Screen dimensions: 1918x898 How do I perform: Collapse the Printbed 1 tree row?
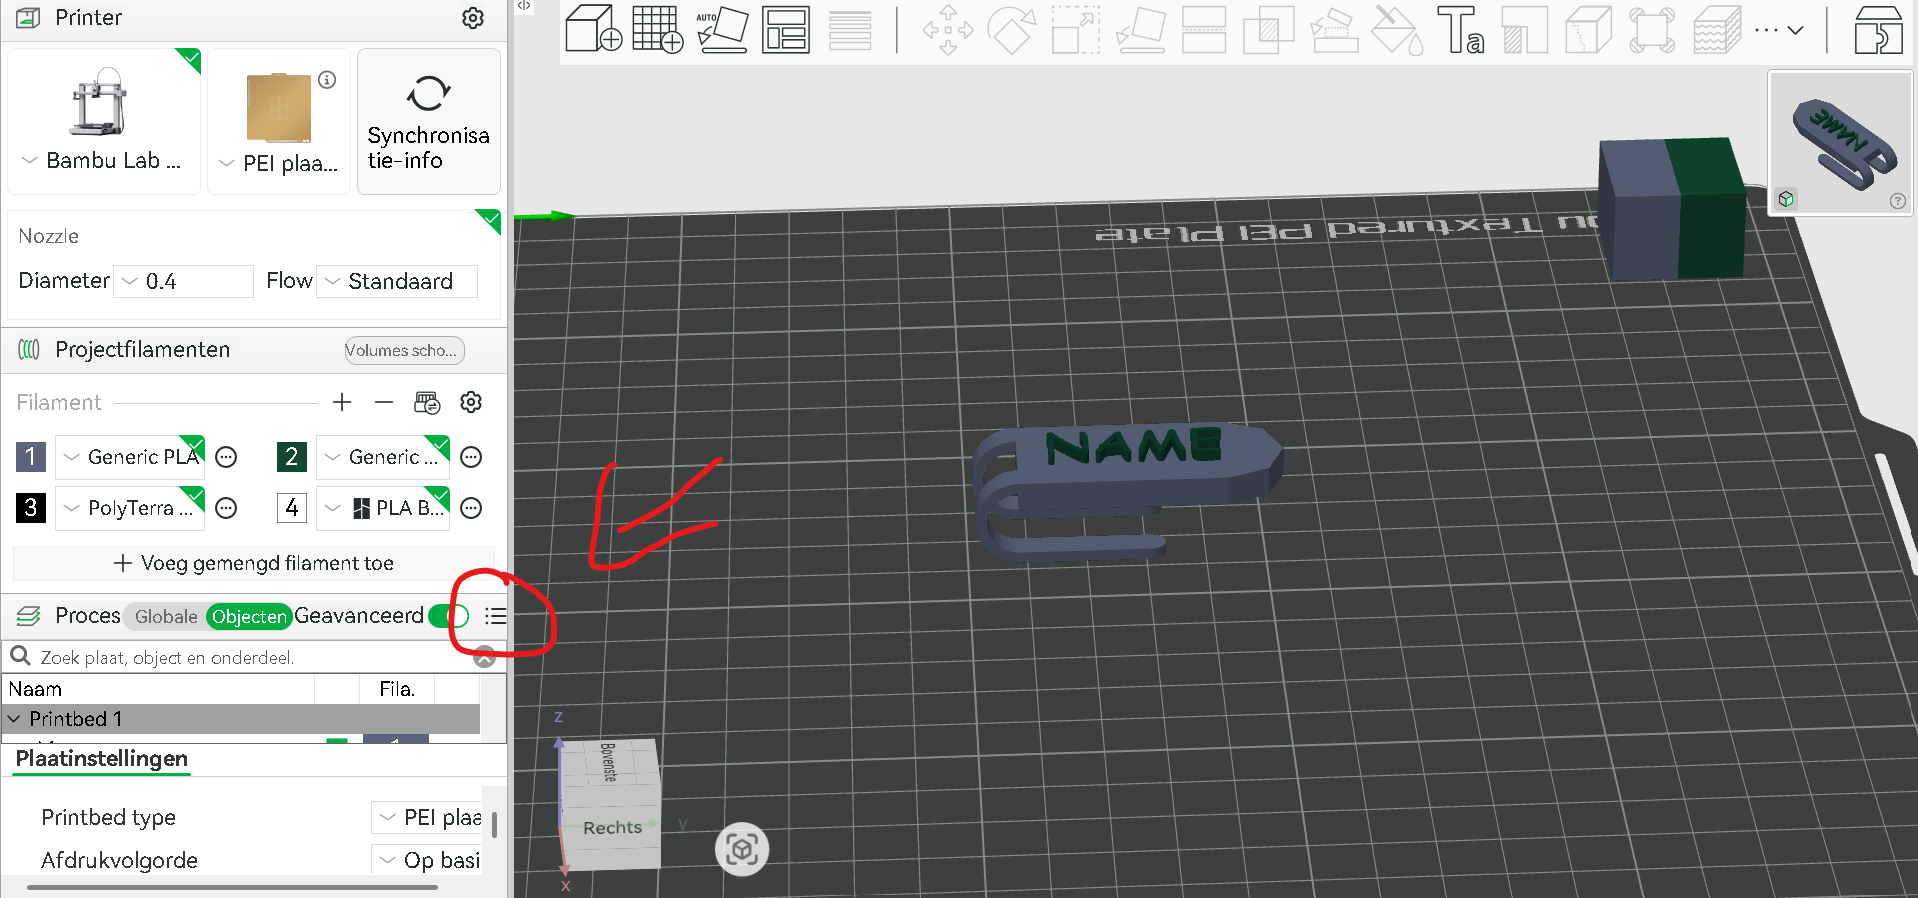click(14, 719)
